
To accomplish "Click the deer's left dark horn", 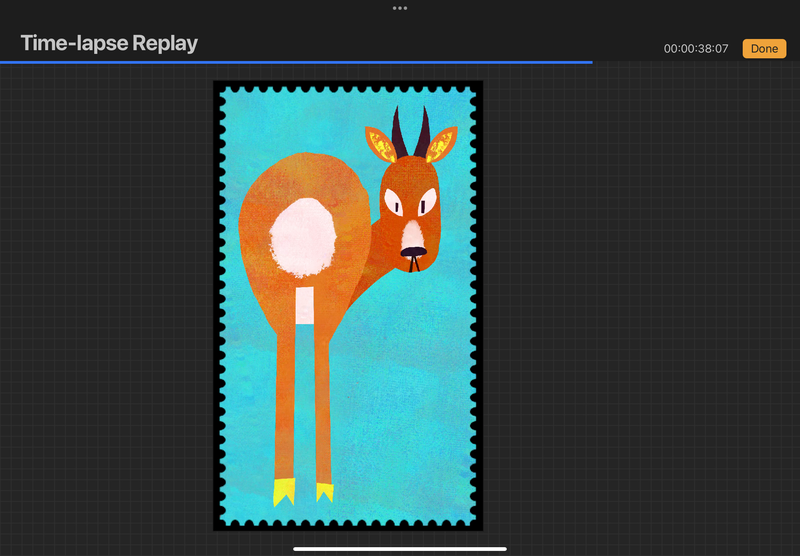I will tap(398, 133).
